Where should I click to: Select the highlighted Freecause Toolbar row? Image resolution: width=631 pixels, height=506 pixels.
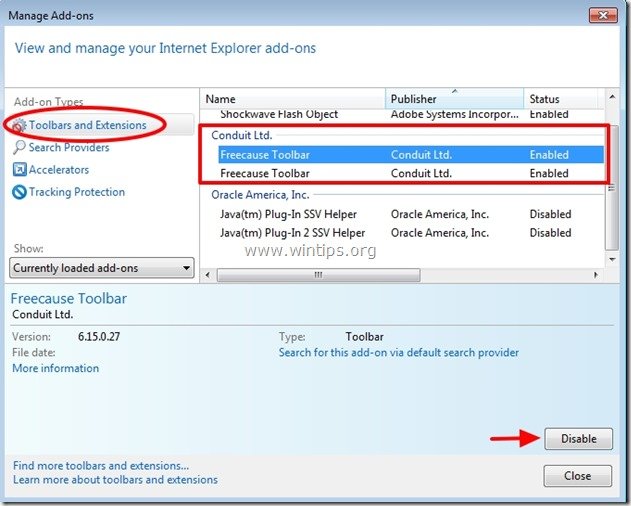tap(411, 155)
